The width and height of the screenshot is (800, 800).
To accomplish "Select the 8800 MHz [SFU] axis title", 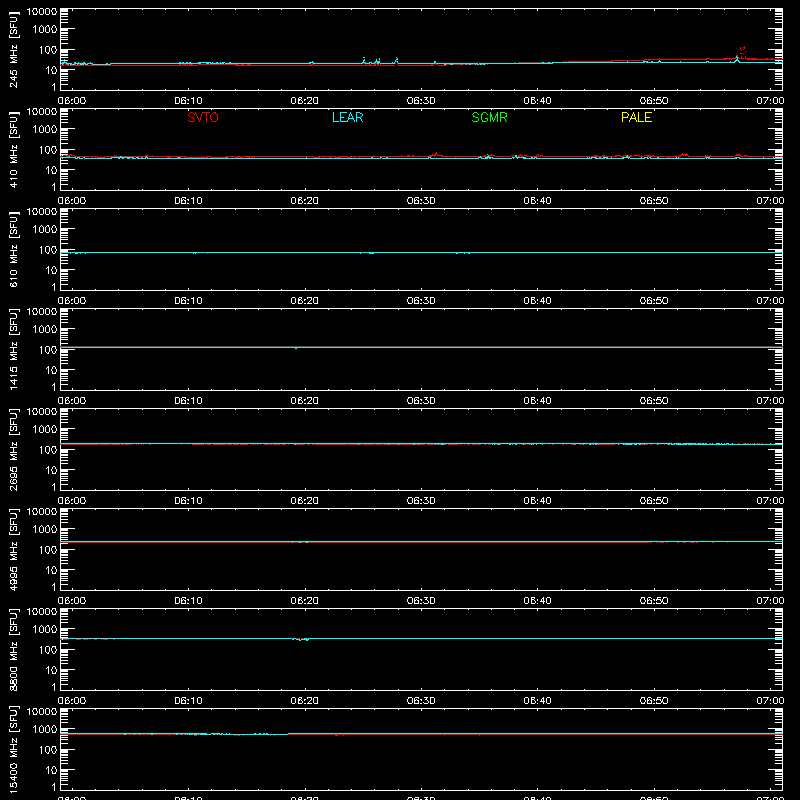I will (14, 650).
